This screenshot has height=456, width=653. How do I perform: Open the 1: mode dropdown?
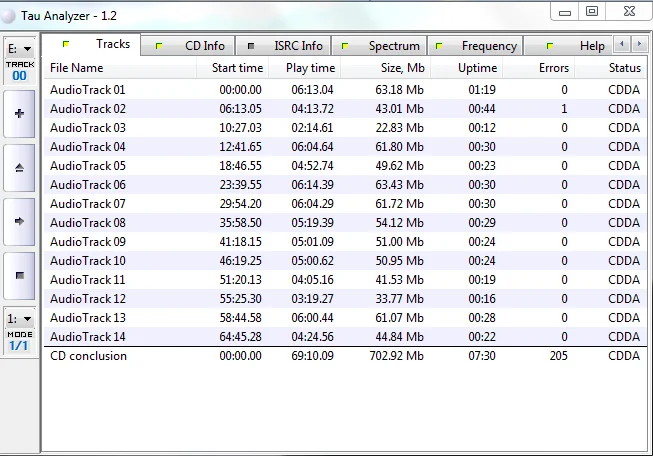(19, 319)
